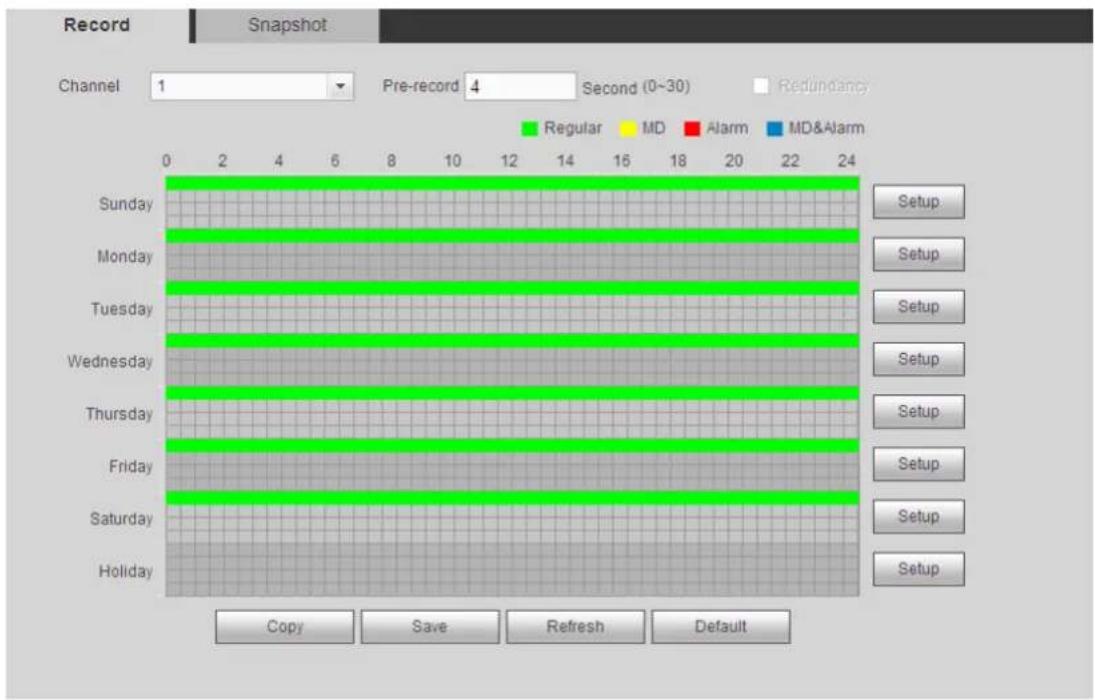Screen dimensions: 1095x700
Task: Click the Holiday day label
Action: 126,571
